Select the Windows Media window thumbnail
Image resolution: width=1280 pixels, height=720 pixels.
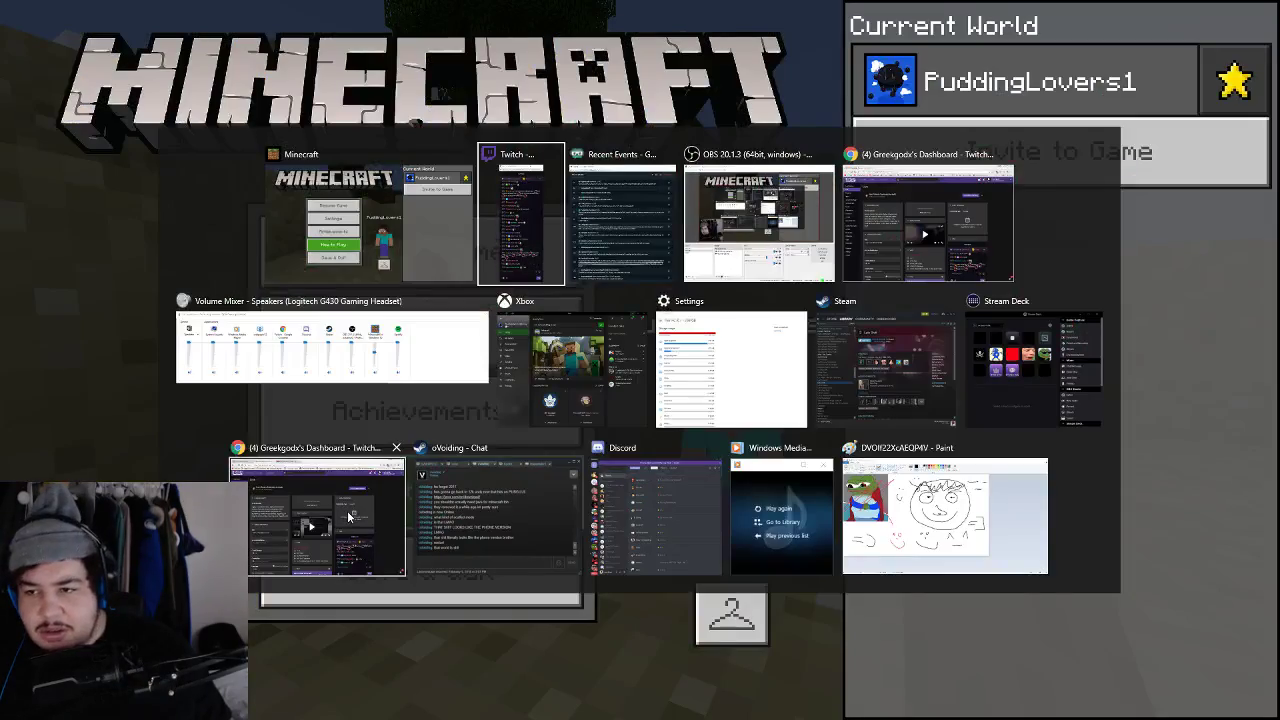(x=781, y=517)
